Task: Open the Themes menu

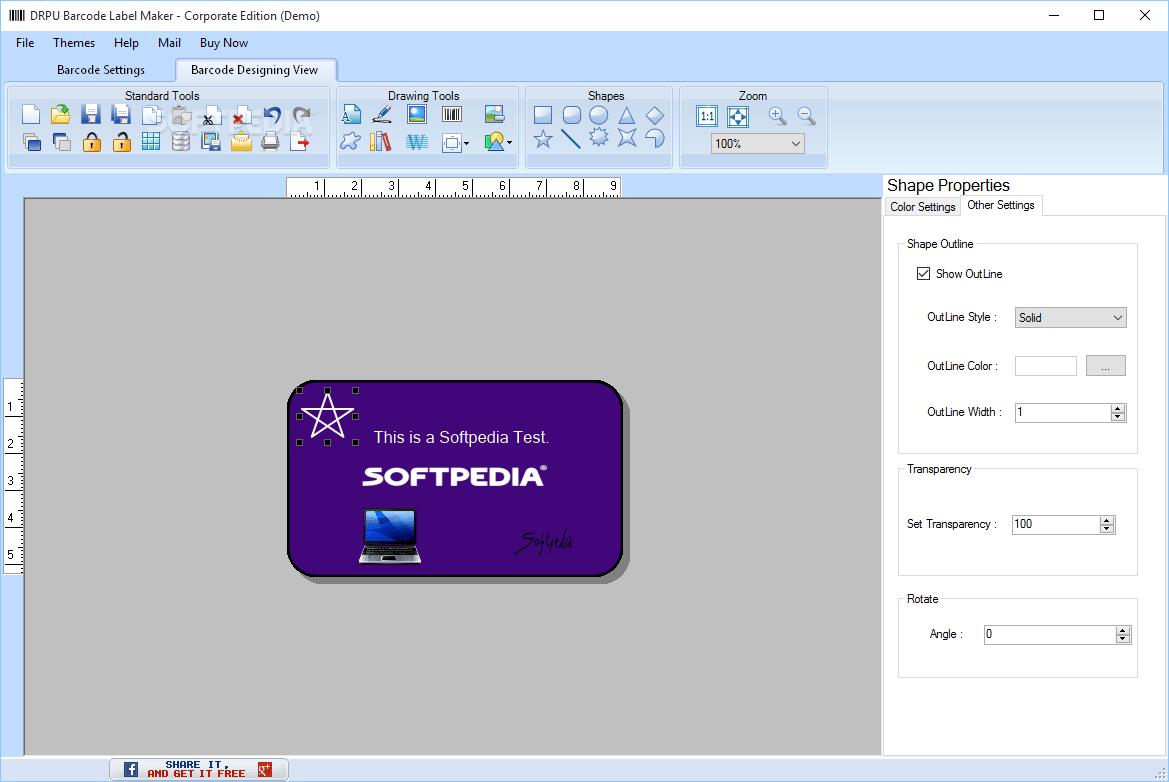Action: click(73, 42)
